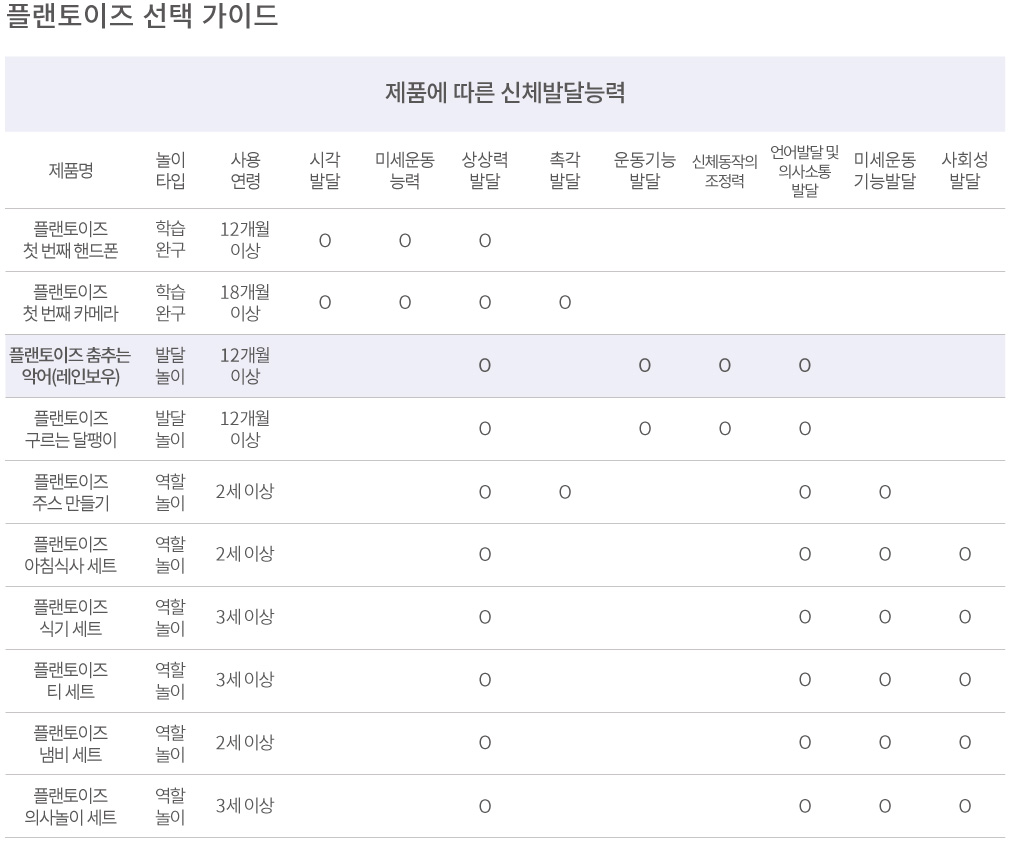The height and width of the screenshot is (846, 1010).
Task: Click the 언어발달 mark for 냄비 세트
Action: click(x=805, y=743)
